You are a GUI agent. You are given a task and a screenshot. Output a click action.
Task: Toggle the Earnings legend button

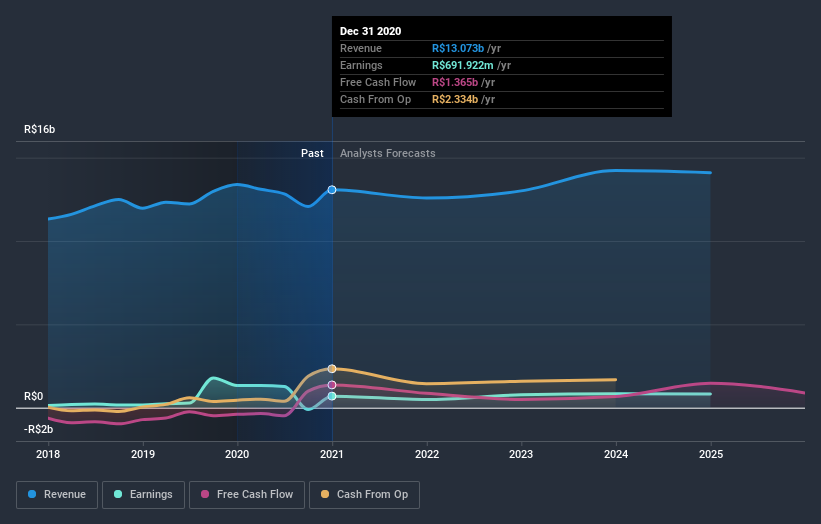(143, 495)
